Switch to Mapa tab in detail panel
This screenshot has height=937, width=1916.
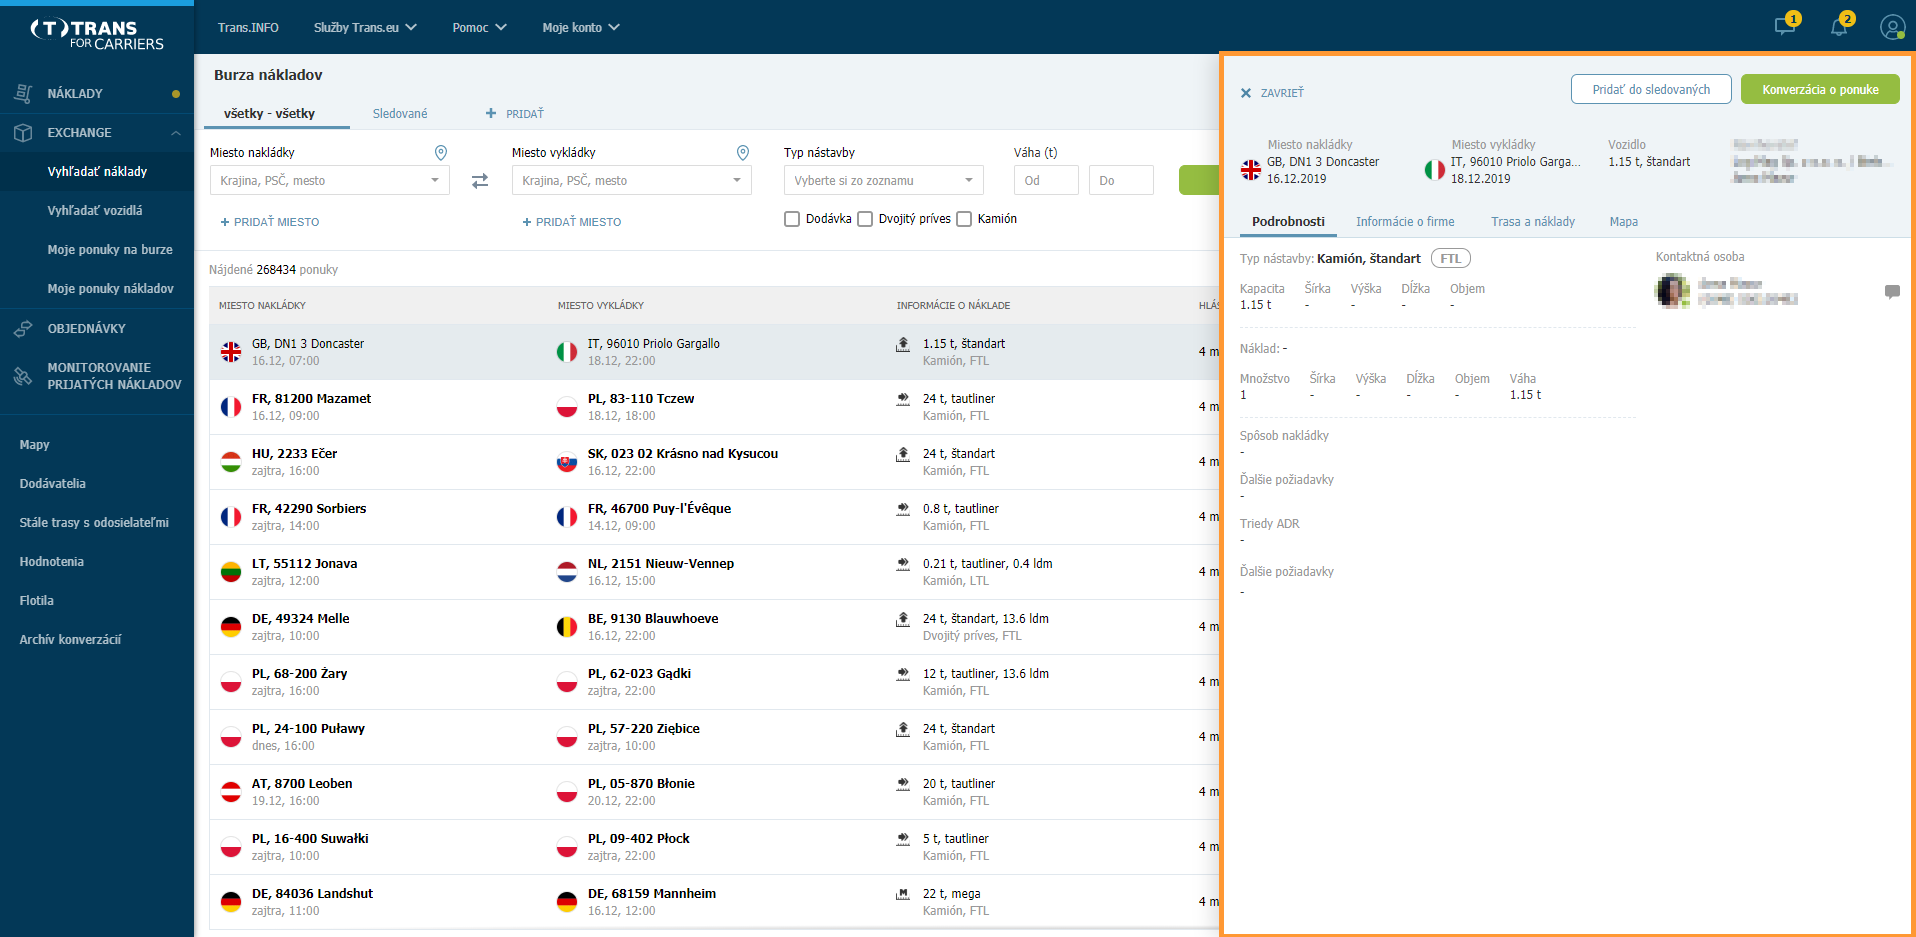[1624, 222]
